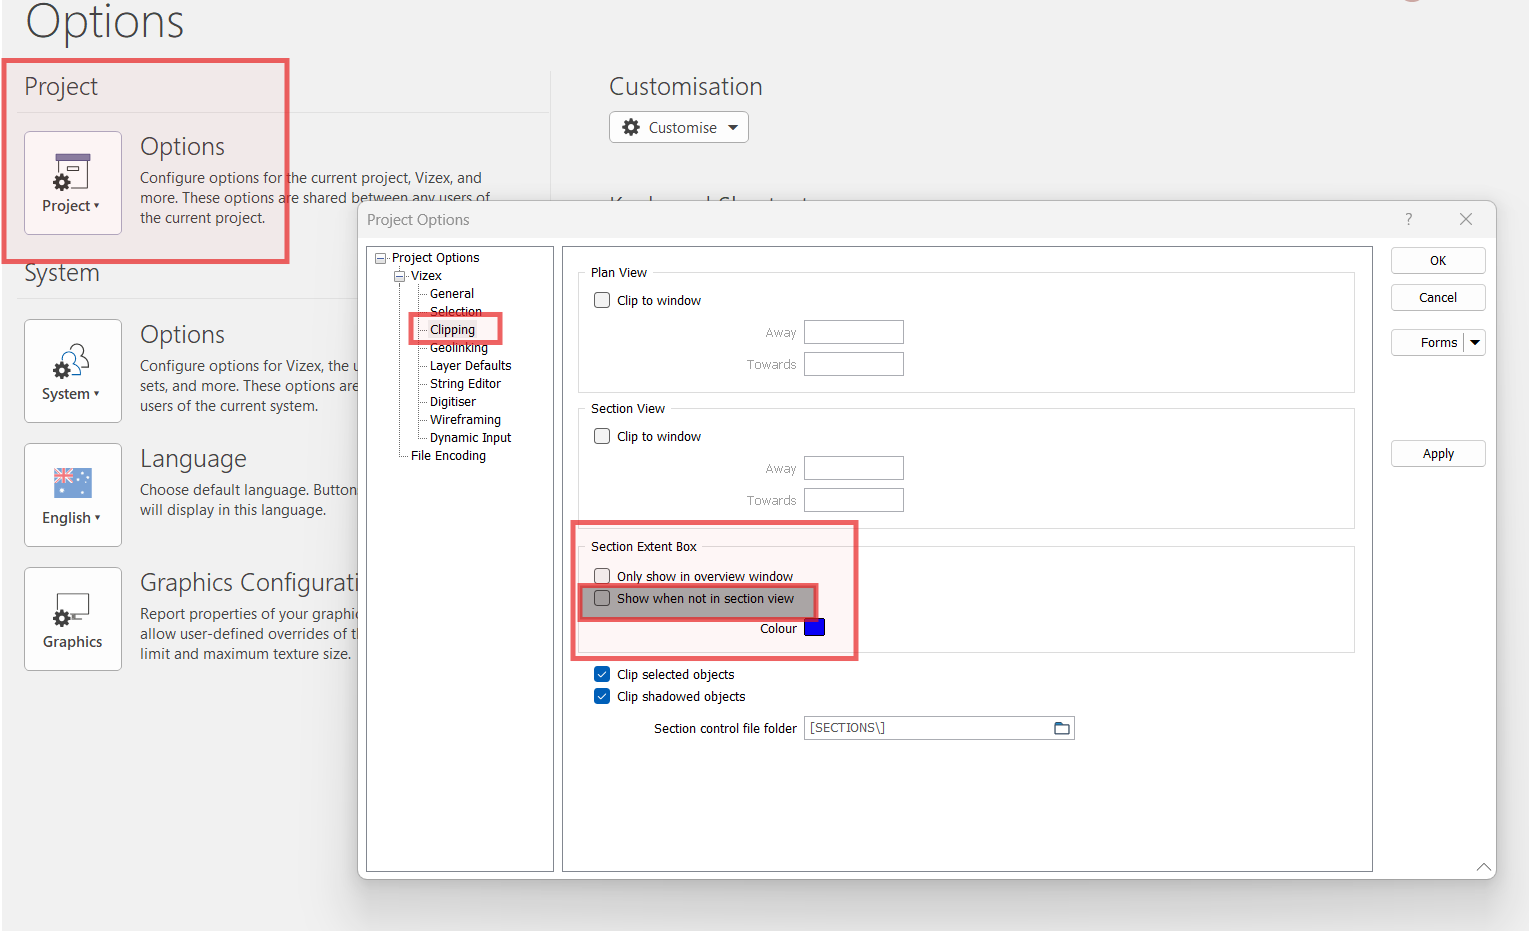The width and height of the screenshot is (1529, 931).
Task: Collapse the Vizex tree node
Action: [399, 276]
